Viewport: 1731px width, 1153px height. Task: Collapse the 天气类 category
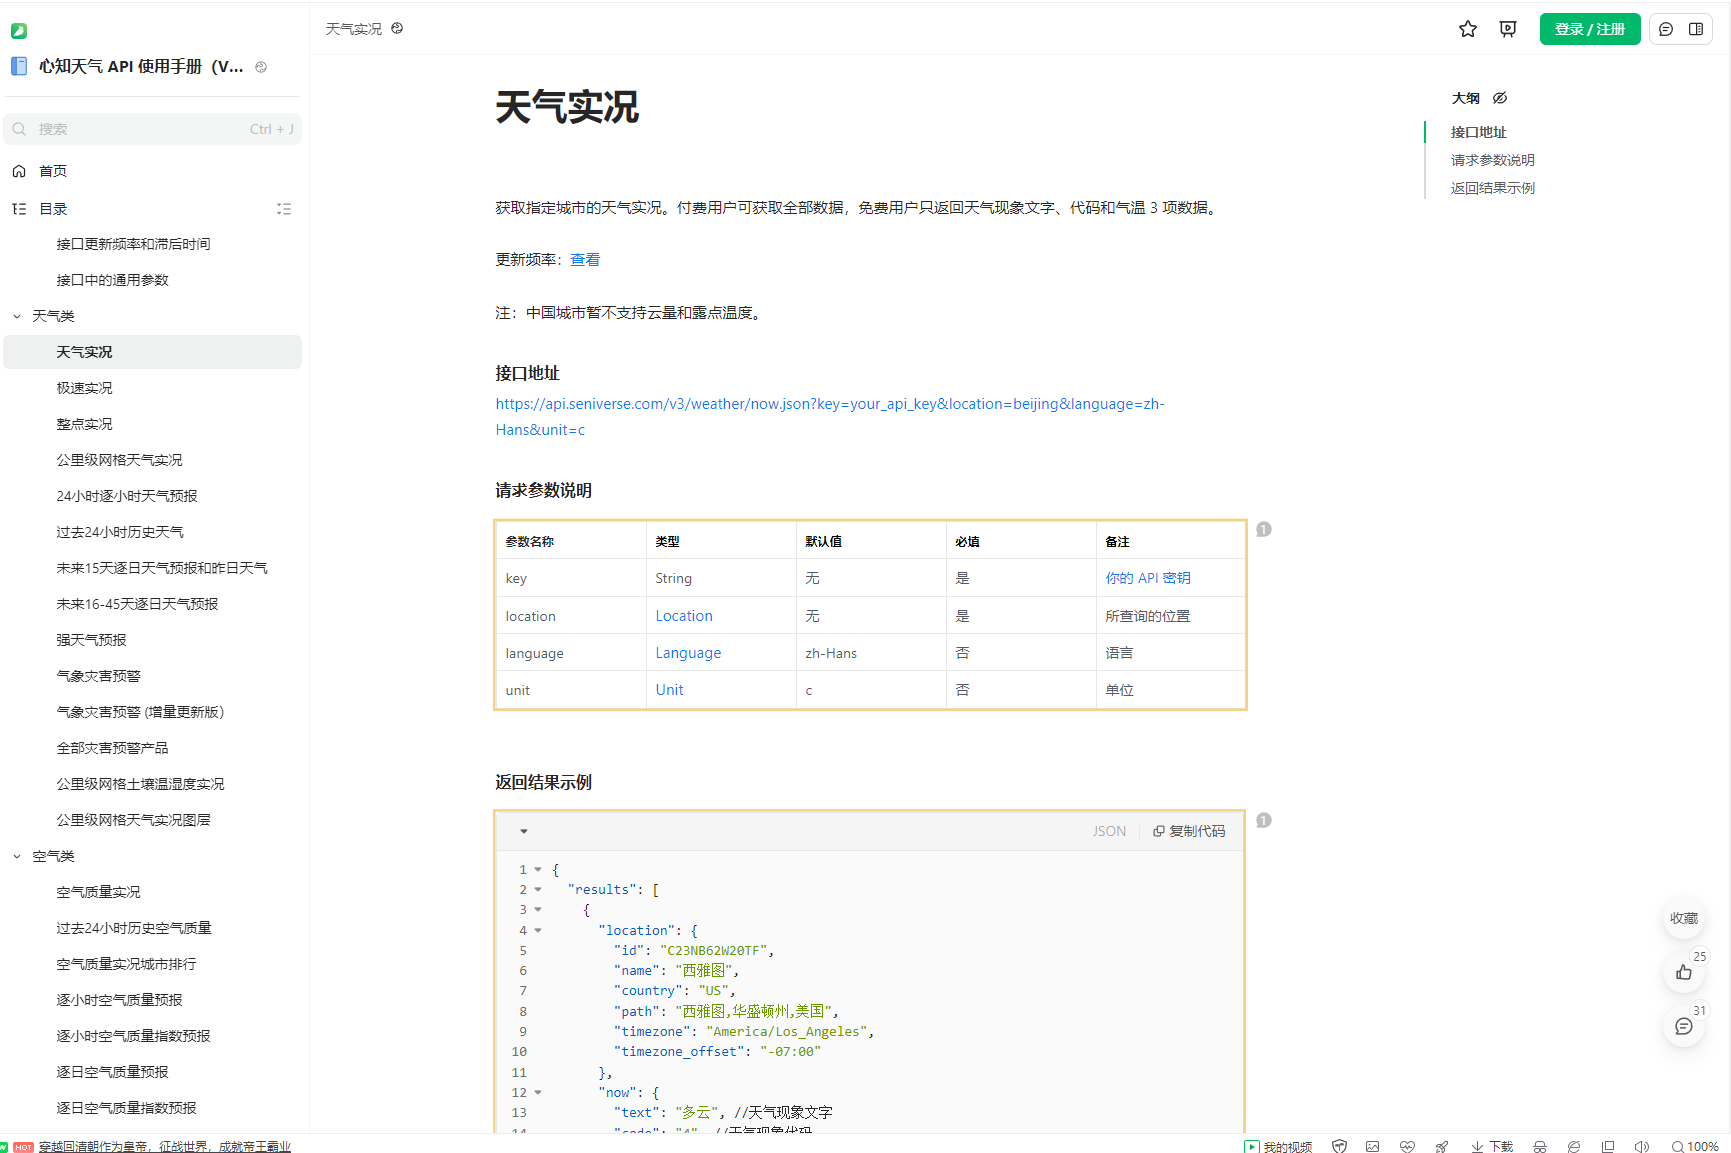pos(17,316)
